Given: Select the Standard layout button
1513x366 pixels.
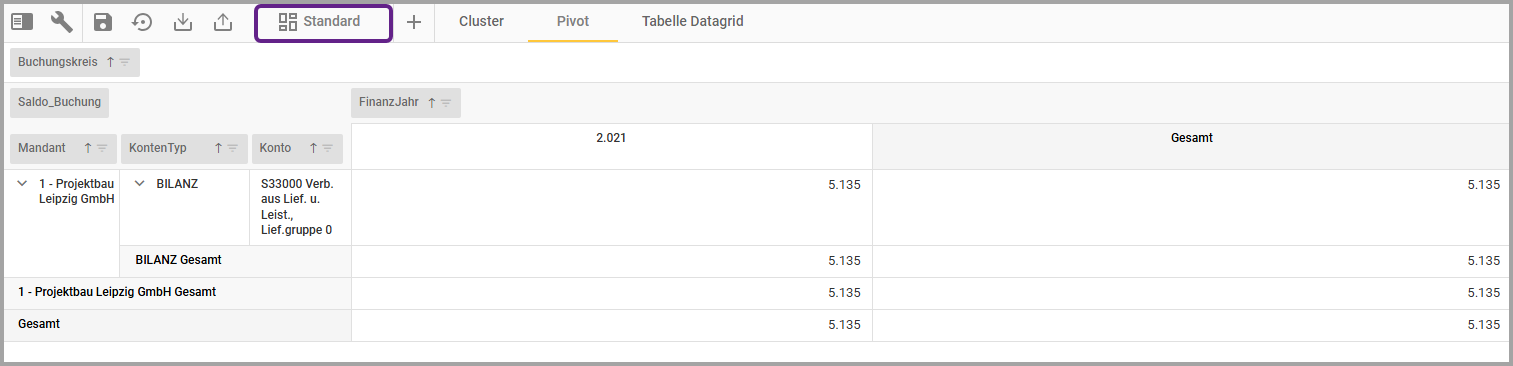Looking at the screenshot, I should (324, 22).
